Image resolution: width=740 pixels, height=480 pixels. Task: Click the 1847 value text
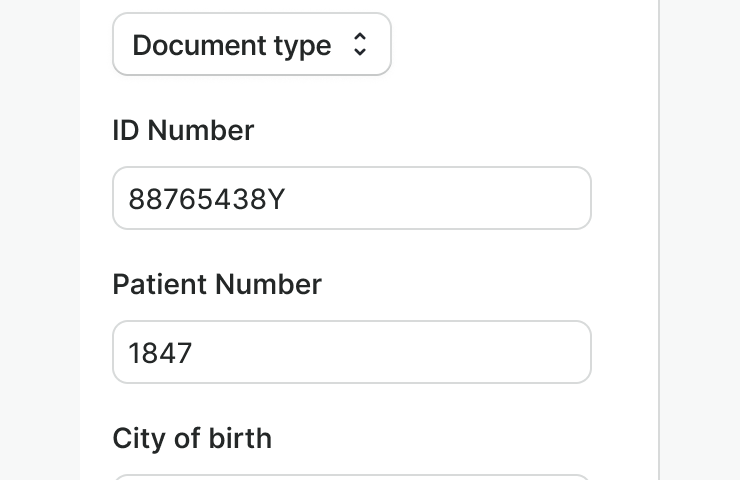tap(160, 353)
